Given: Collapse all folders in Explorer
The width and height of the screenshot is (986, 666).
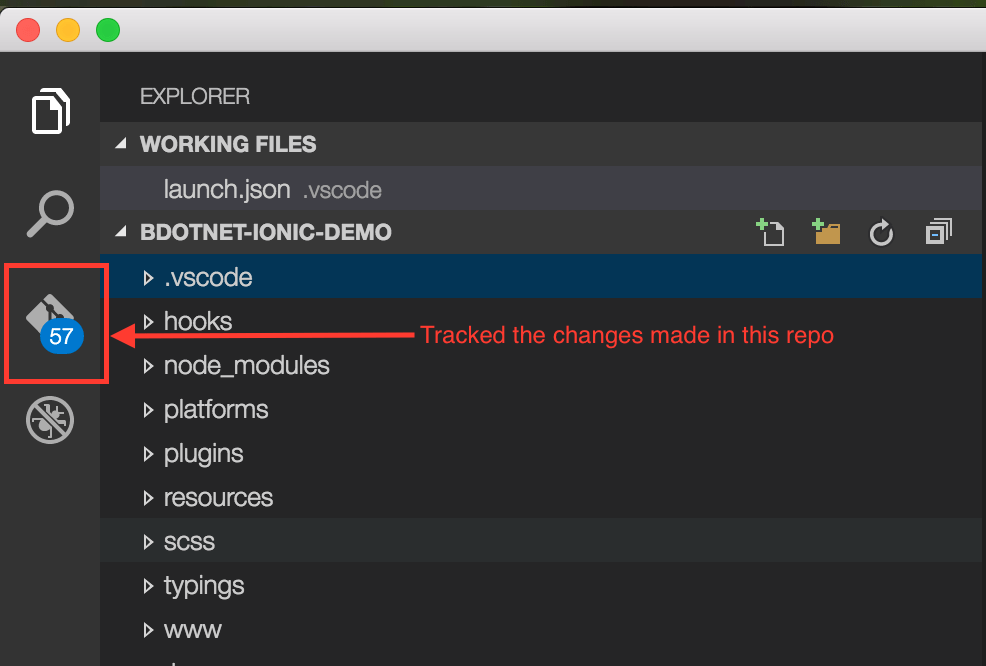Looking at the screenshot, I should (x=937, y=231).
